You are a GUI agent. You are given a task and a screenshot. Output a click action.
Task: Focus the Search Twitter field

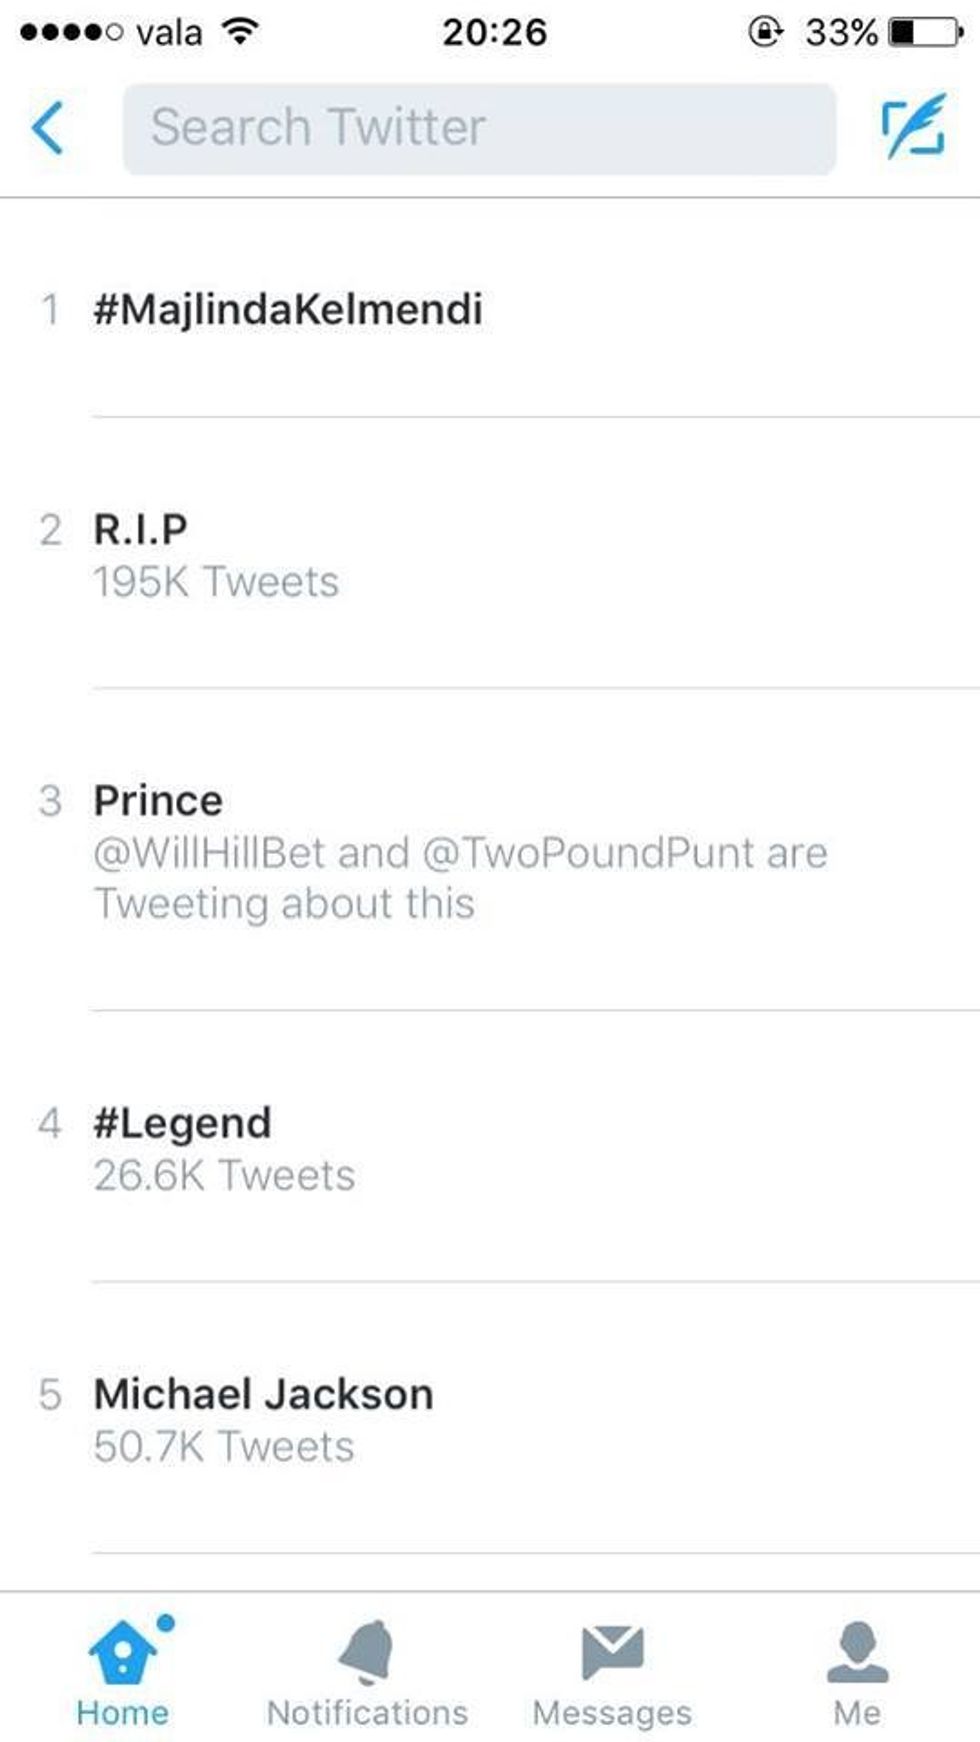479,129
